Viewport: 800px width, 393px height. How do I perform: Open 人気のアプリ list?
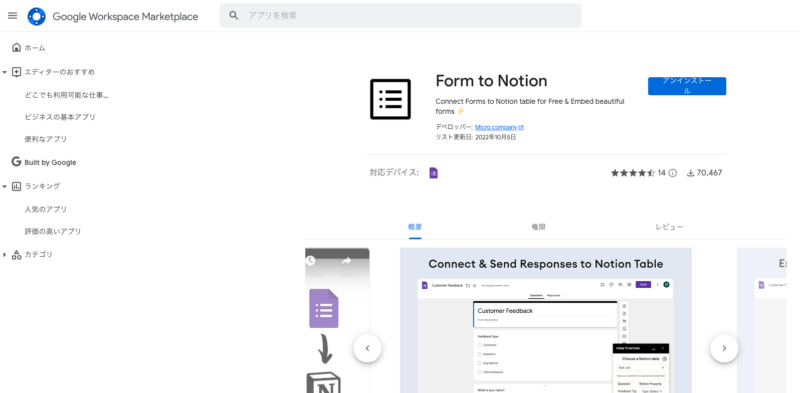click(45, 209)
